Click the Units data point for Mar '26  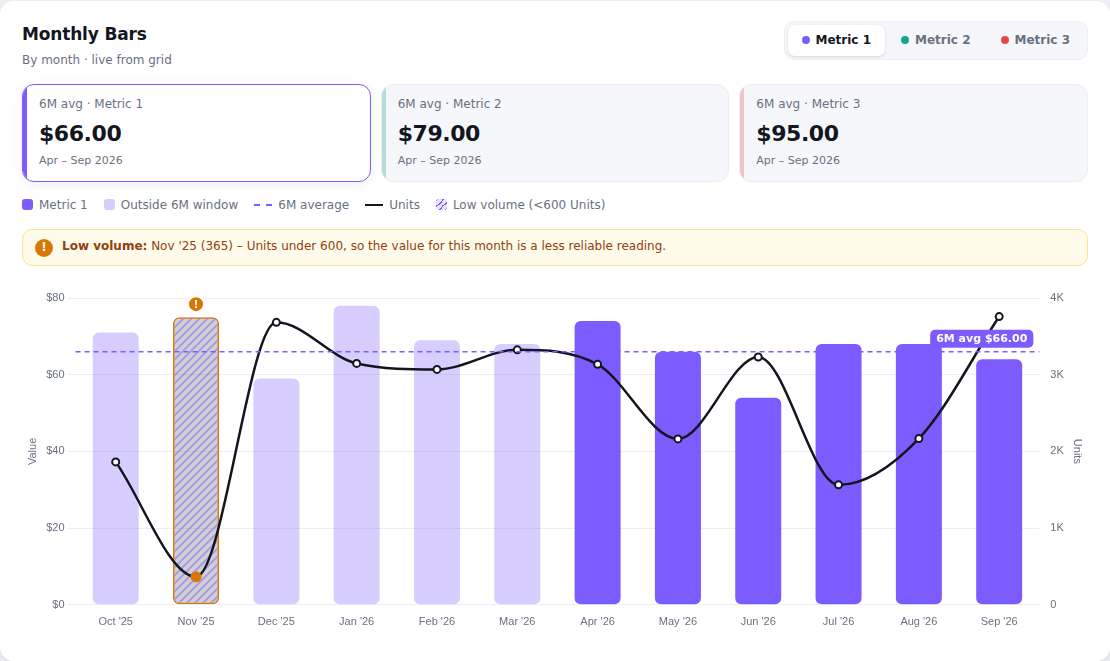tap(517, 350)
